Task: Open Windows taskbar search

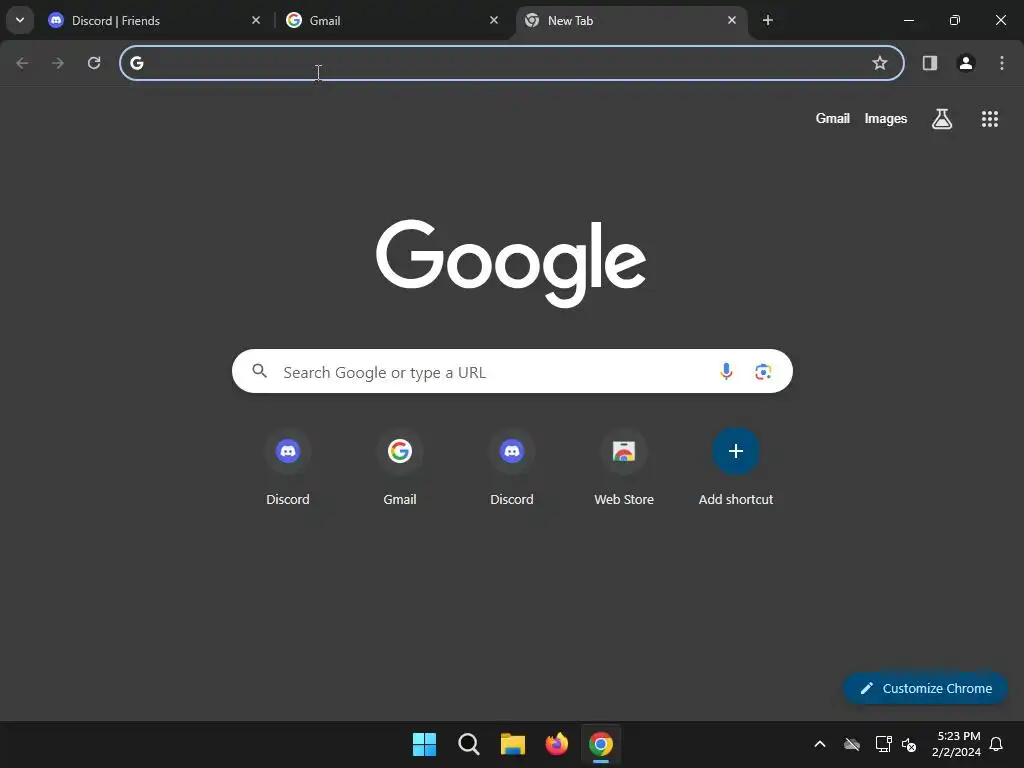Action: (469, 744)
